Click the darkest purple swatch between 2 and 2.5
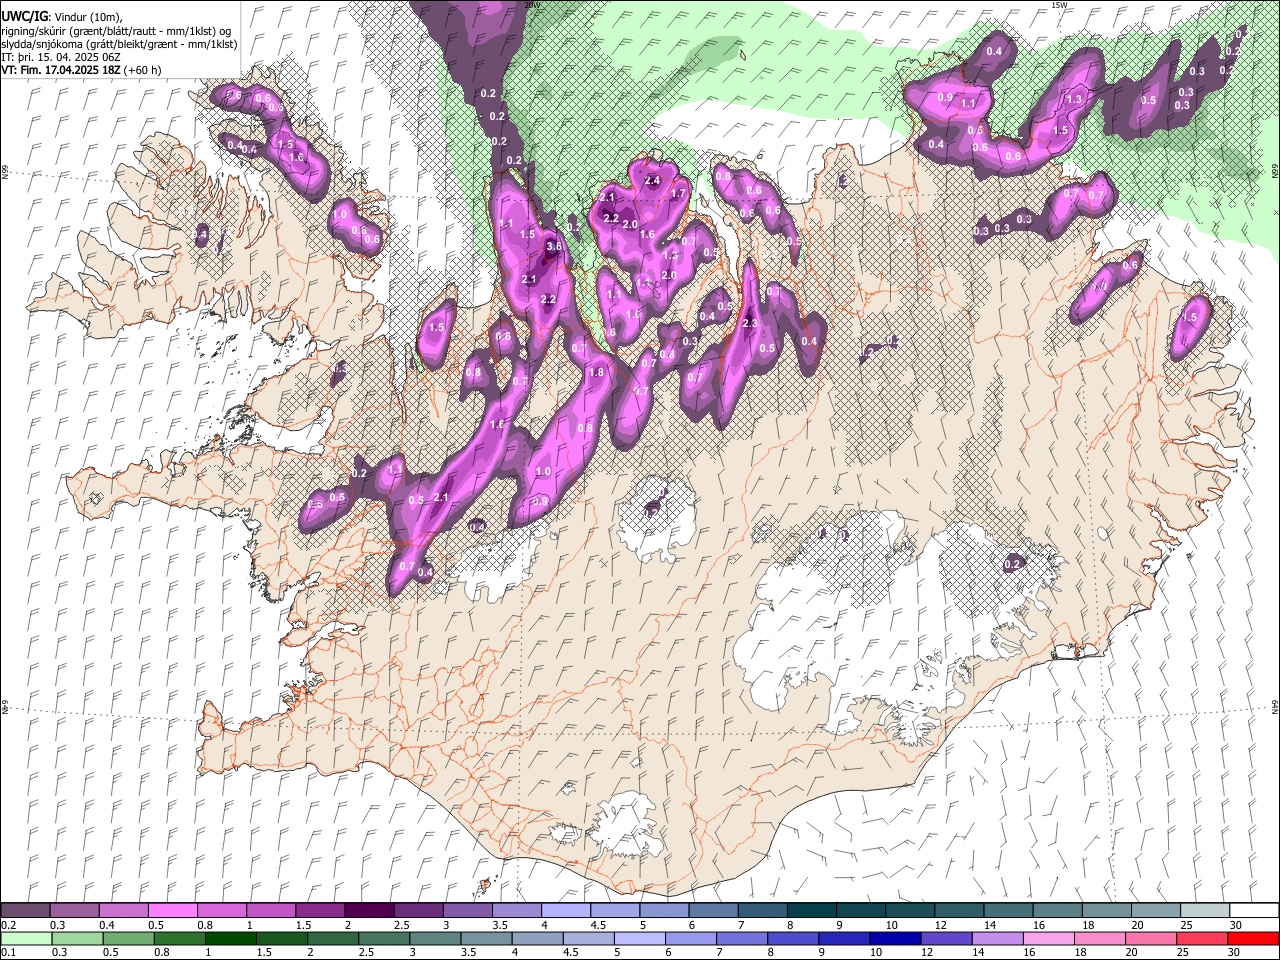This screenshot has height=960, width=1280. coord(369,911)
